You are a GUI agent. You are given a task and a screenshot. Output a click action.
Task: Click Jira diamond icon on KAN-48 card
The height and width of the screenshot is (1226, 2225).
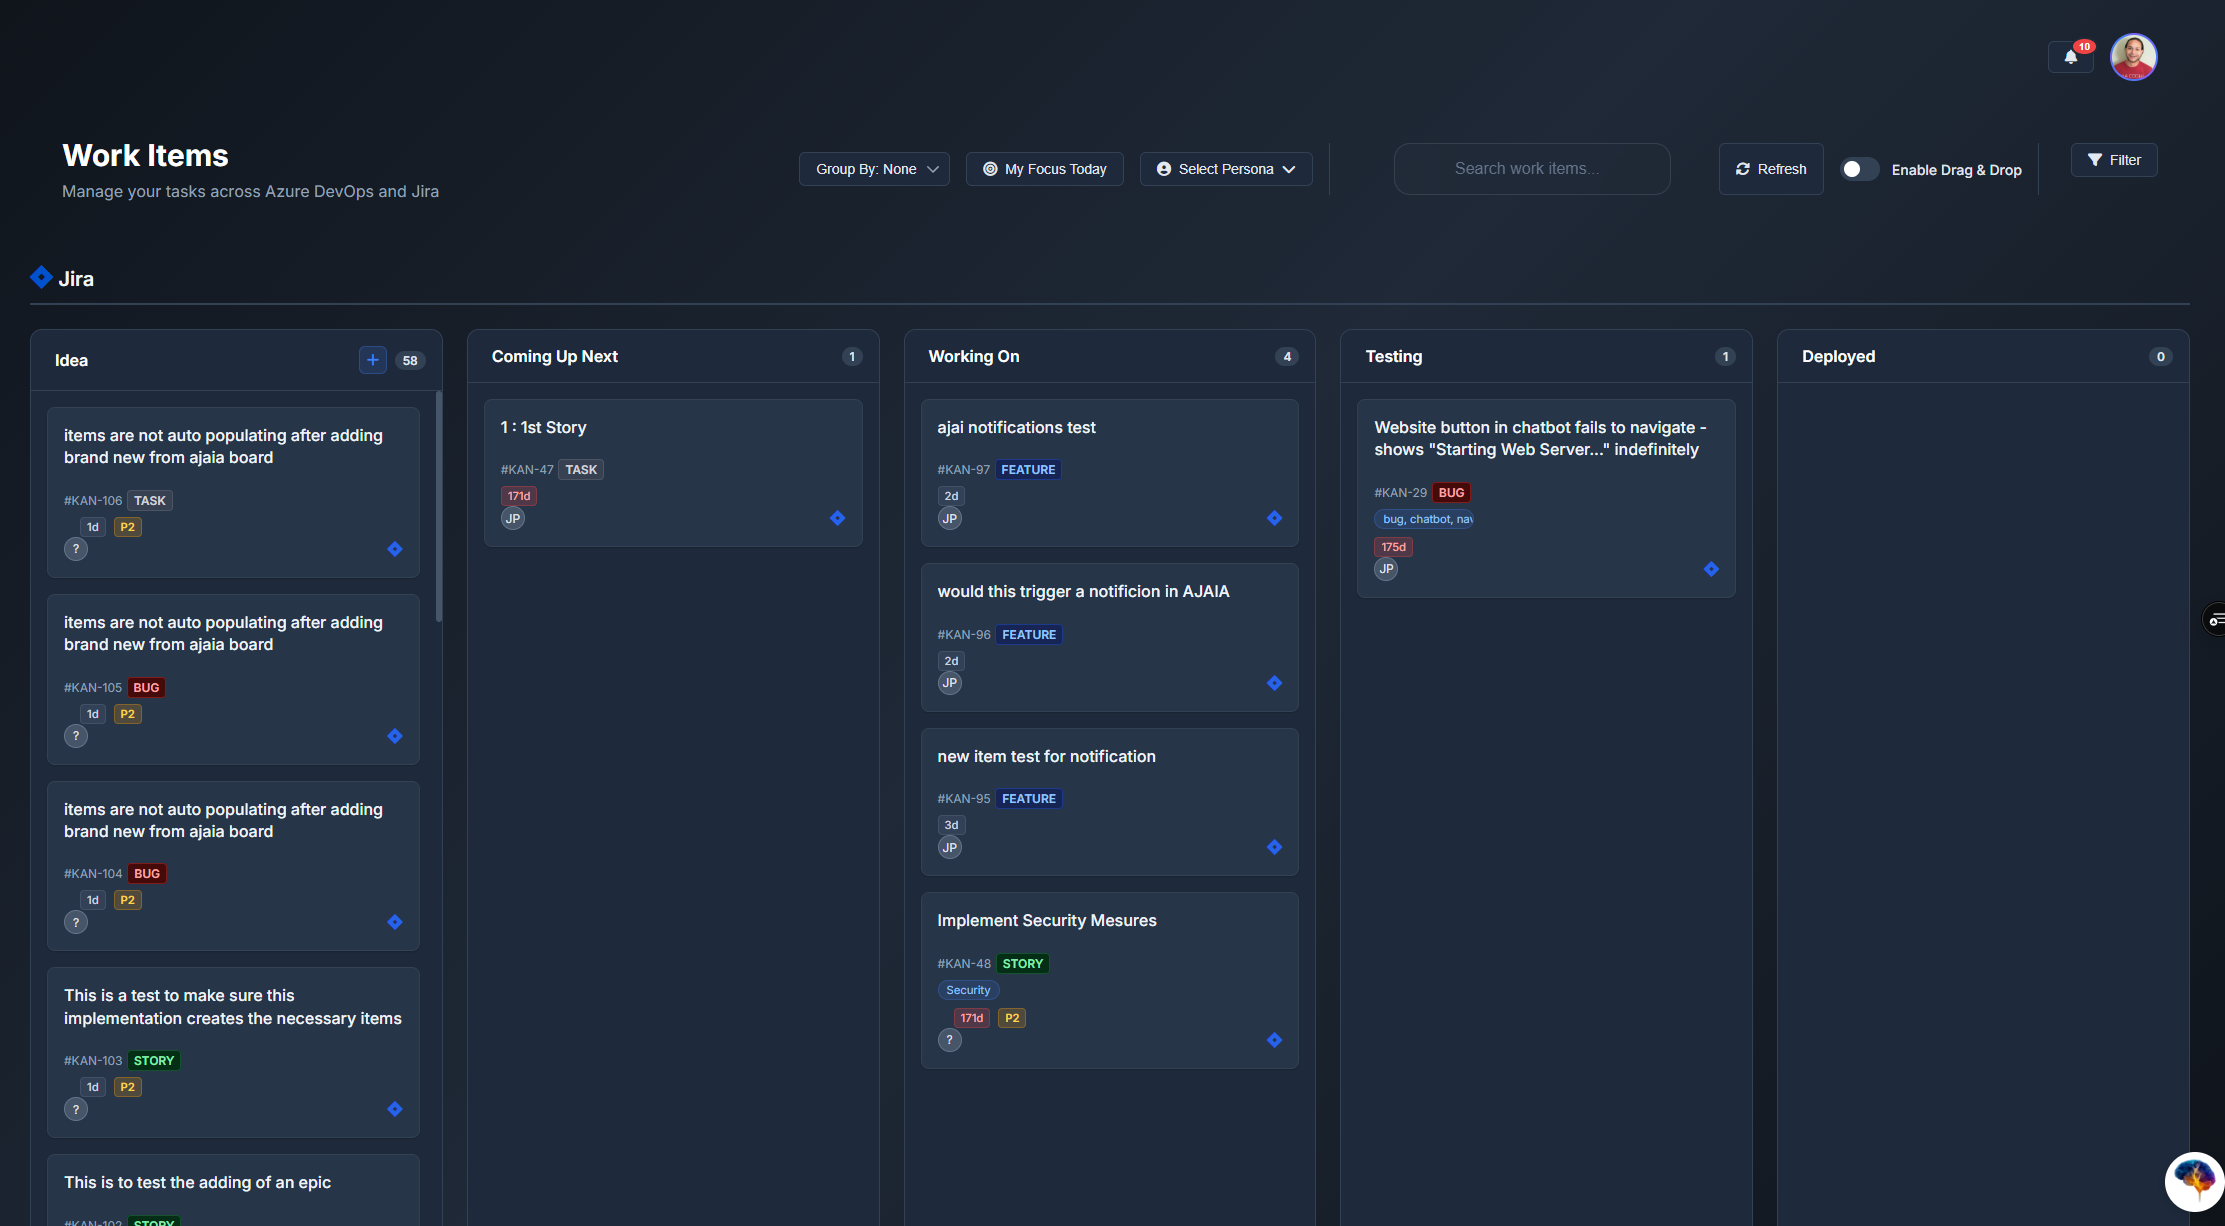pyautogui.click(x=1274, y=1040)
